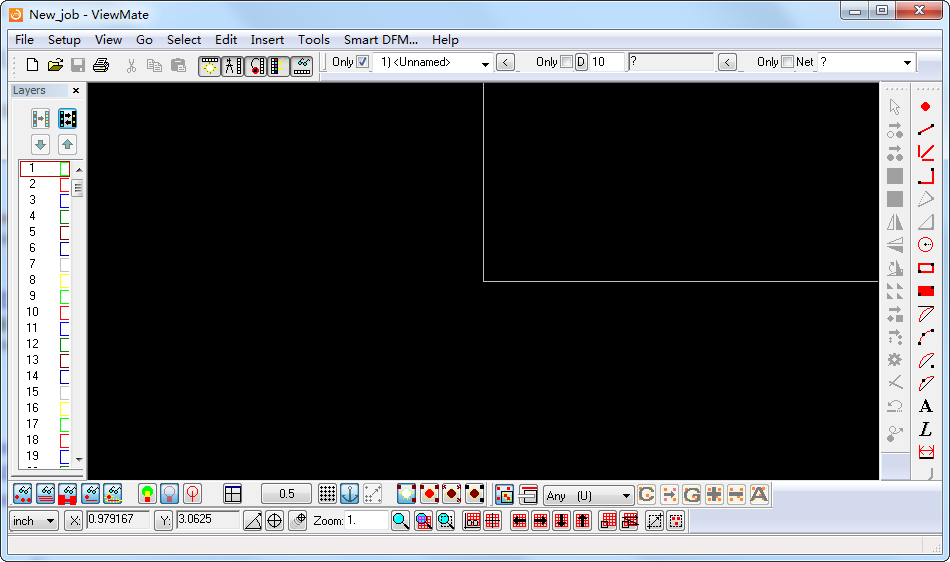The width and height of the screenshot is (950, 562).
Task: Click the green color swatch of layer 17
Action: (65, 425)
